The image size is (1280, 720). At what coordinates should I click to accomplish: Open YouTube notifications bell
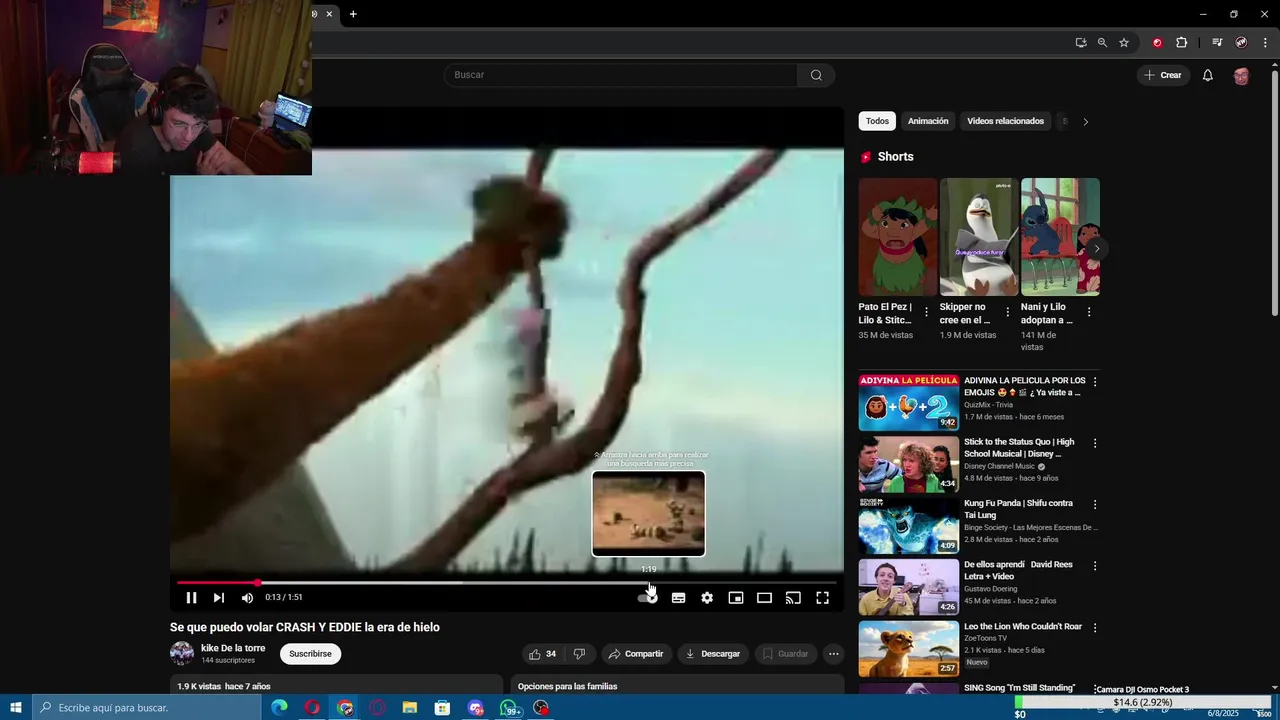1207,75
